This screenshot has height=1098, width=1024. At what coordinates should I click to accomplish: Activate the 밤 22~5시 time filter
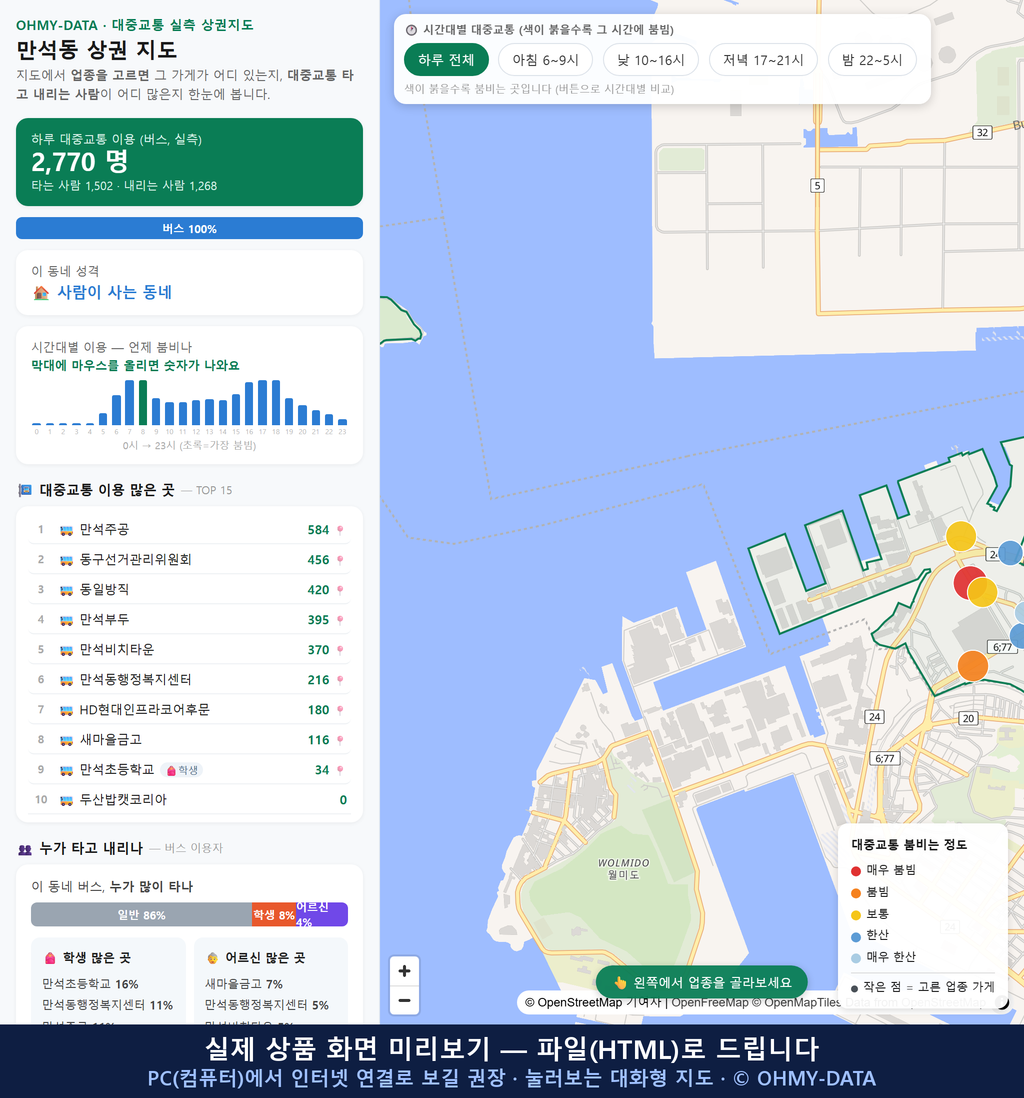tap(872, 60)
